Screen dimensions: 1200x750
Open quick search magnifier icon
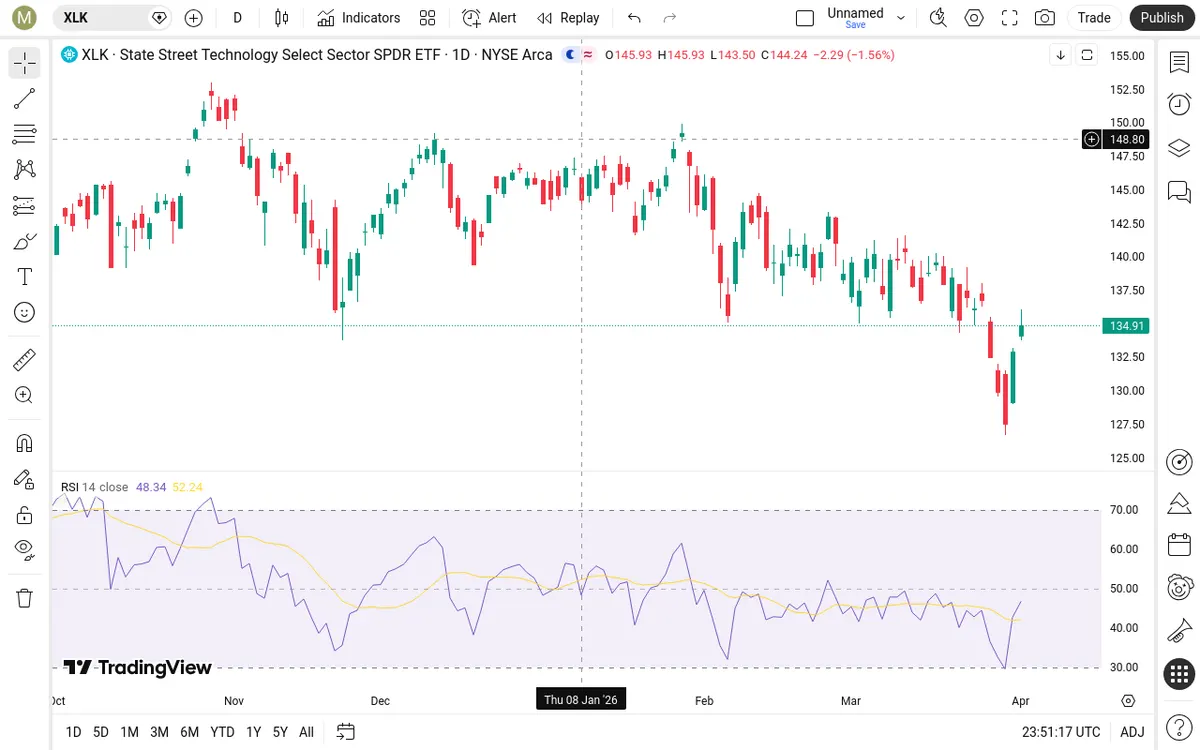938,18
